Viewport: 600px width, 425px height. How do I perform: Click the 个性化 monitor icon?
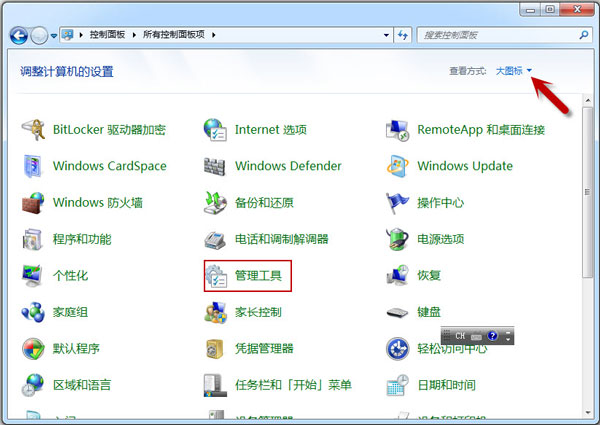[32, 276]
